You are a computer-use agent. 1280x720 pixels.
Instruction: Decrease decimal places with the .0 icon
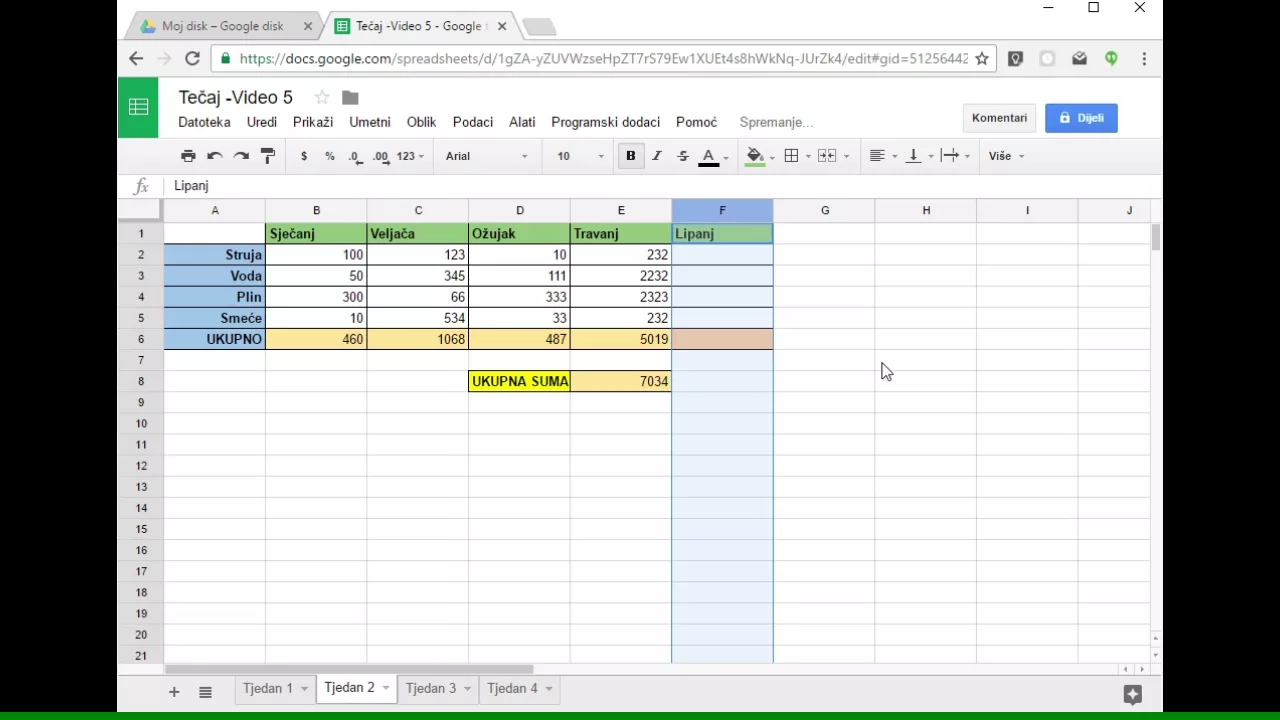pyautogui.click(x=355, y=156)
